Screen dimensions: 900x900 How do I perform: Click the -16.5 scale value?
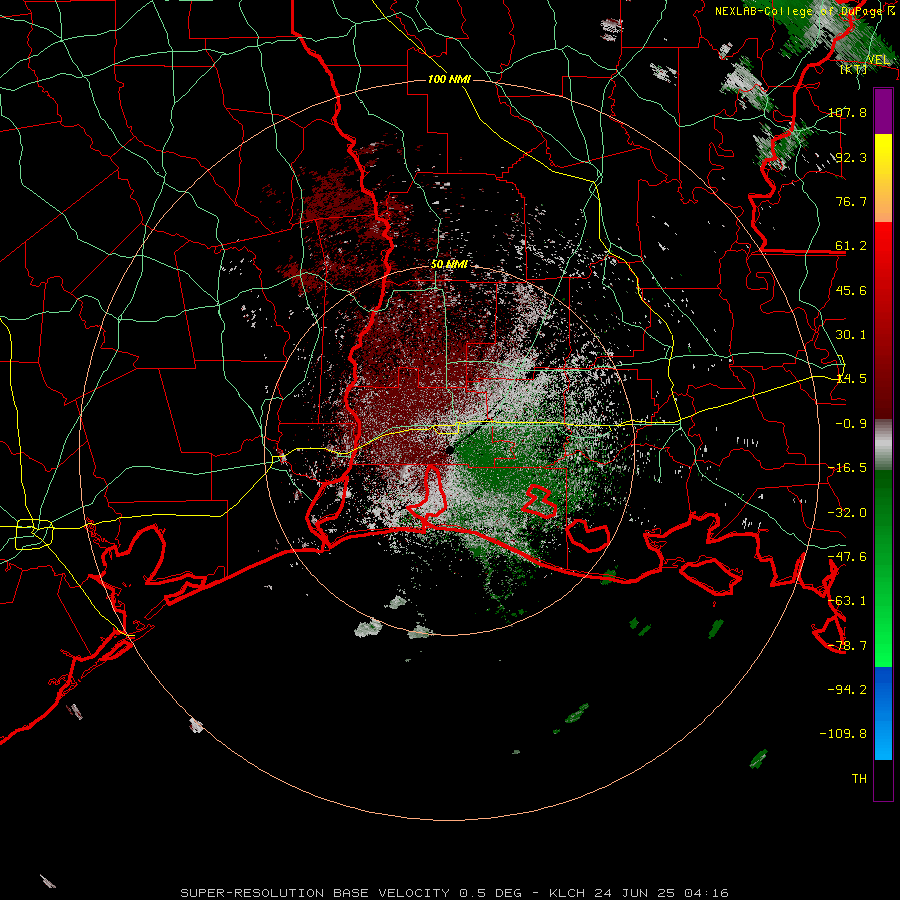[847, 468]
